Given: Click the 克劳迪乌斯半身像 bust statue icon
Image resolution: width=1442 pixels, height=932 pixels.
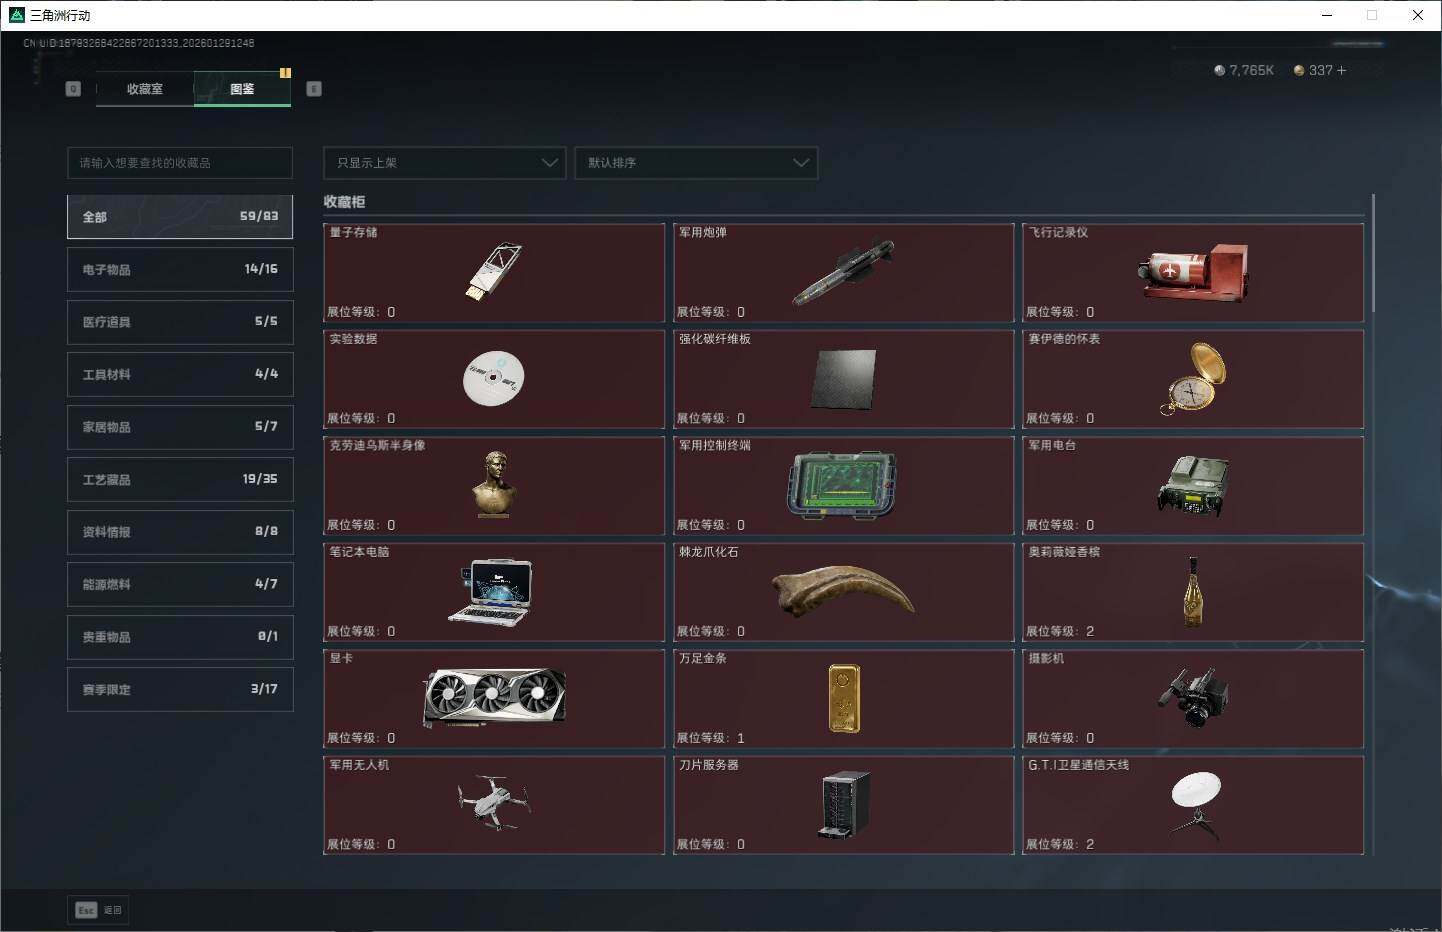Looking at the screenshot, I should (x=494, y=484).
